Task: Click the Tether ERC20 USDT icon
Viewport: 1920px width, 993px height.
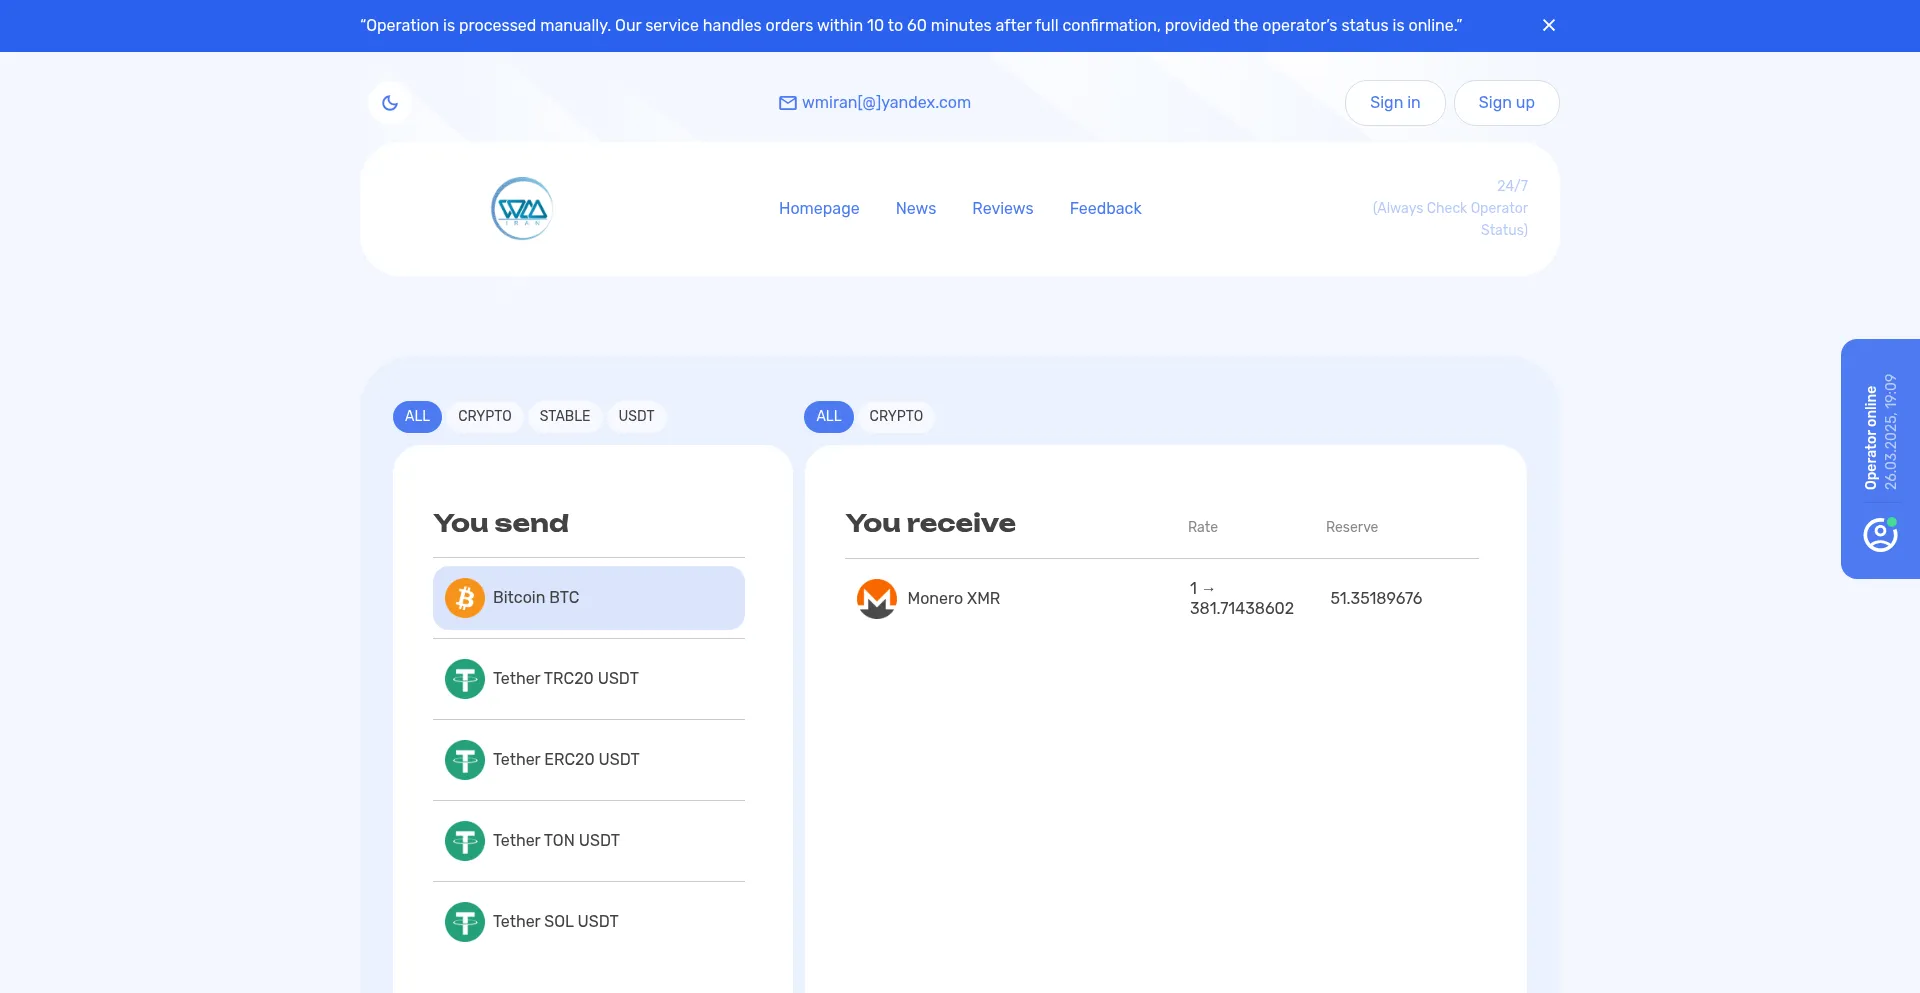Action: click(465, 760)
